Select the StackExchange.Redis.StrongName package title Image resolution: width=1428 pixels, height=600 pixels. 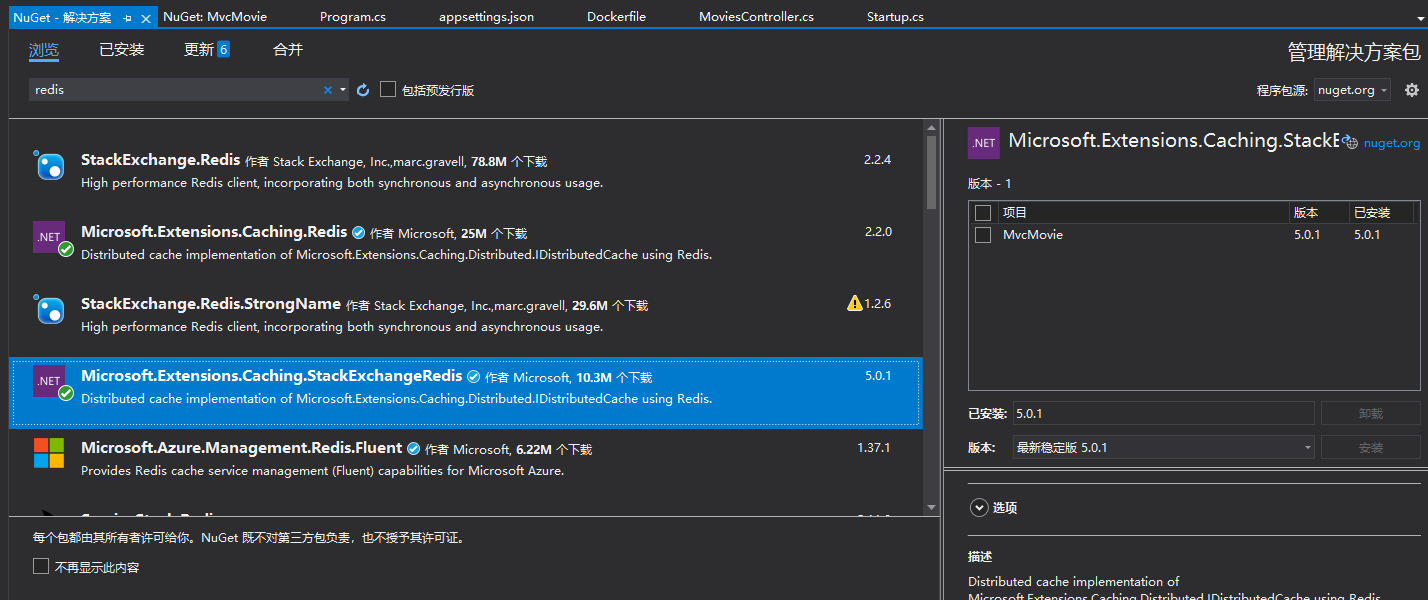coord(211,304)
